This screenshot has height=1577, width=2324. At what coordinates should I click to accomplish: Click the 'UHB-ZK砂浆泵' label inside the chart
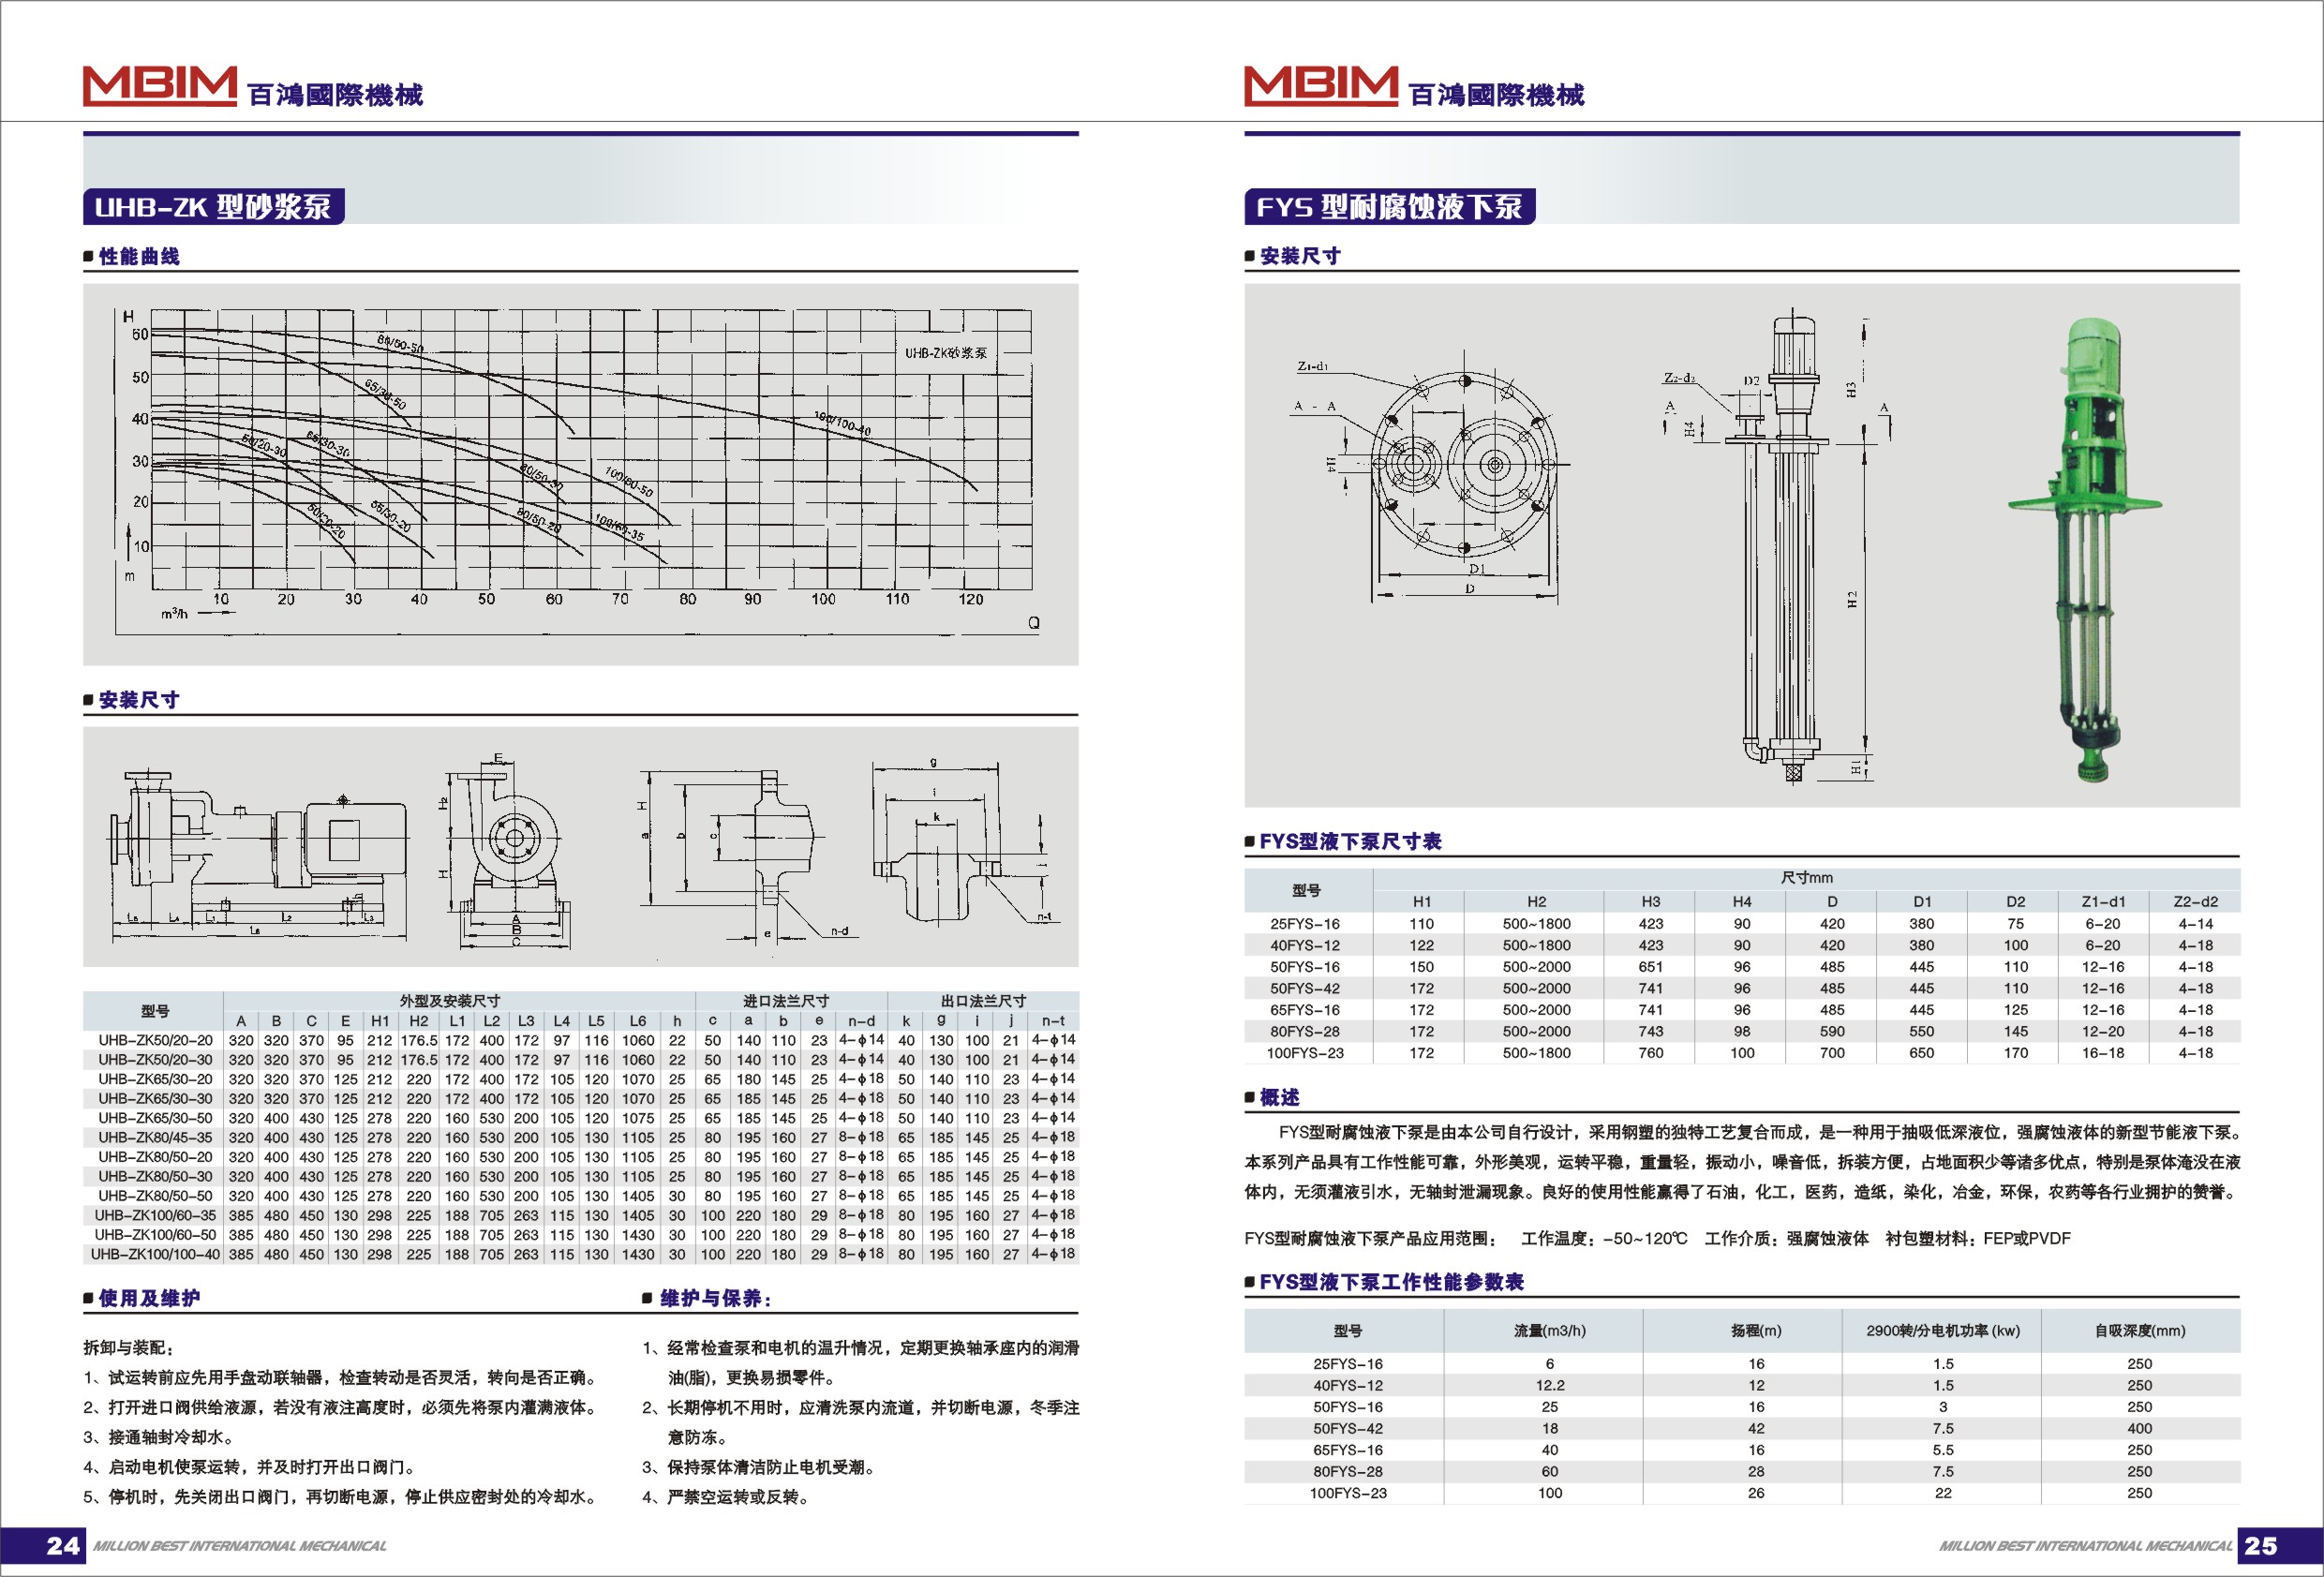point(946,353)
